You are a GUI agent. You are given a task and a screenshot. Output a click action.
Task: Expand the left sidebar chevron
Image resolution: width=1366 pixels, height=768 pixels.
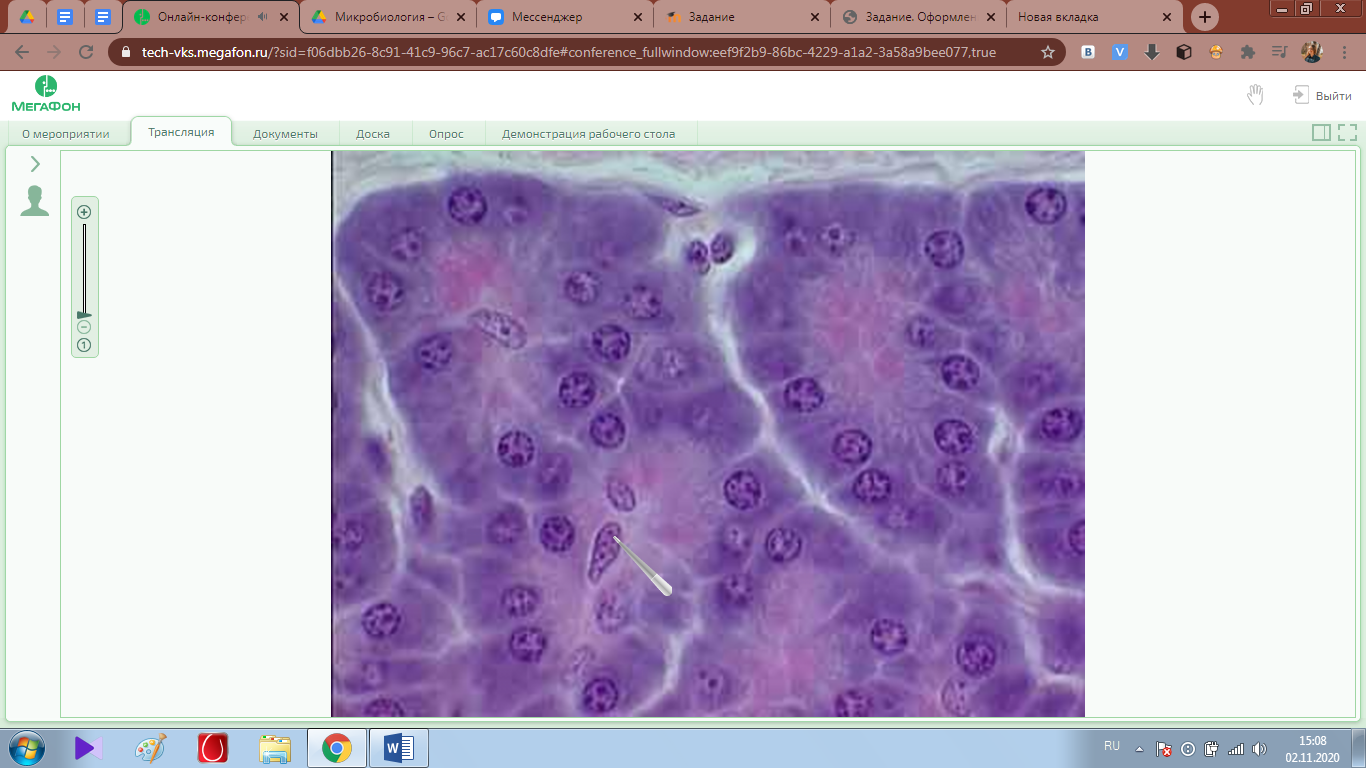35,164
